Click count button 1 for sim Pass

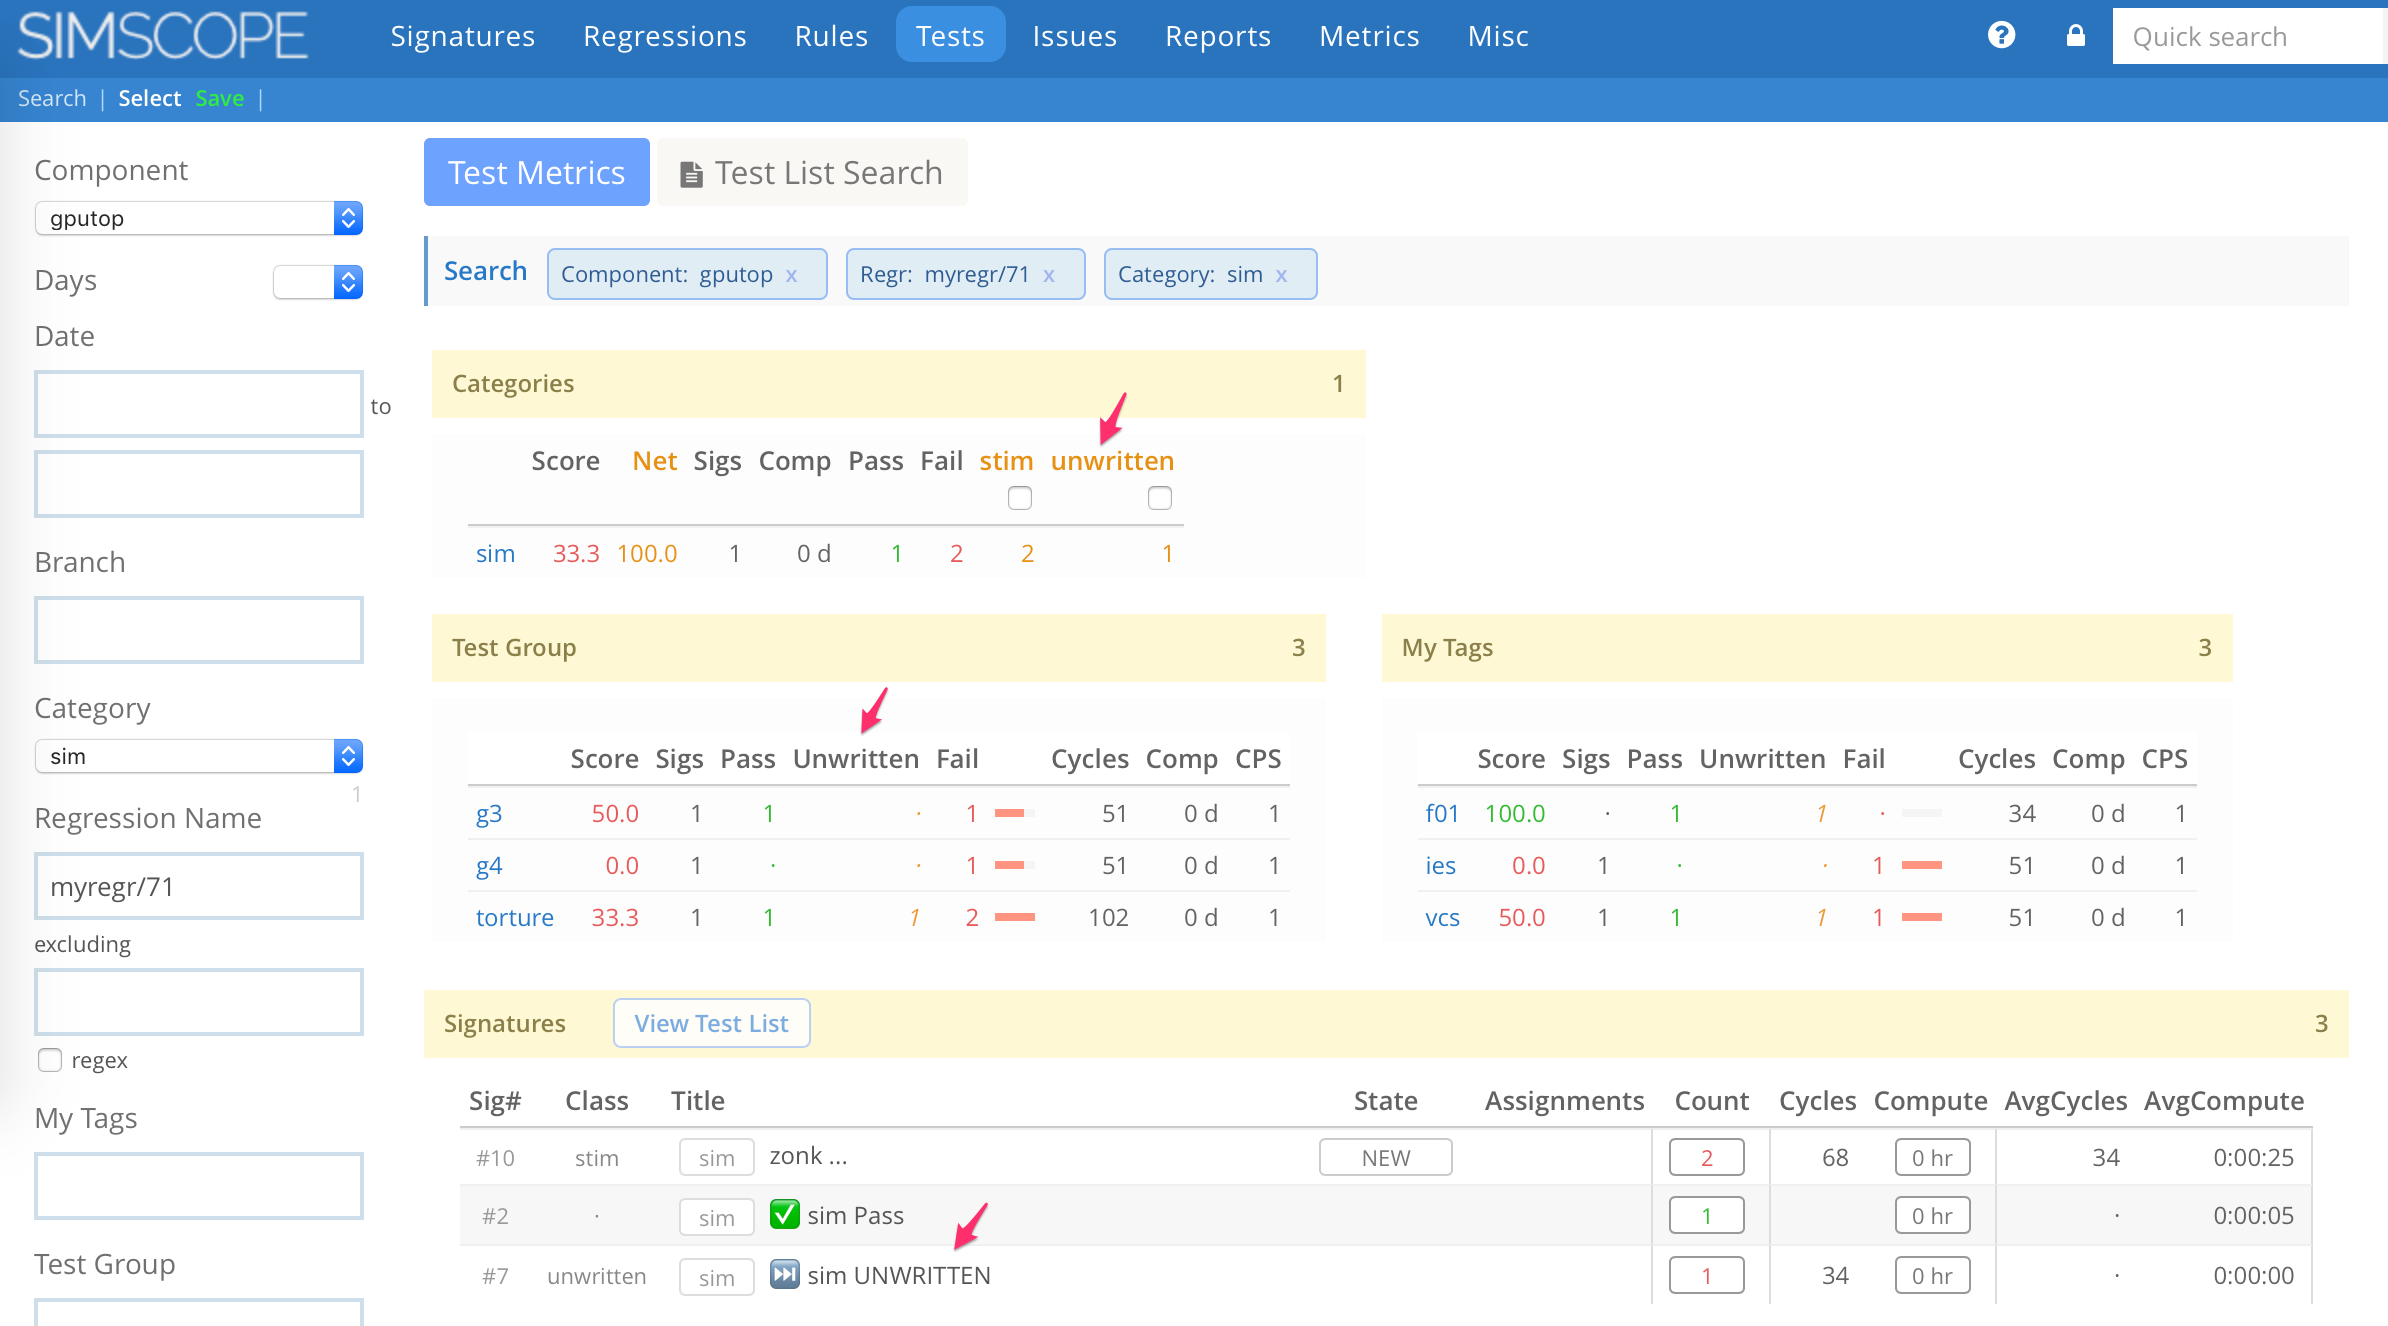(x=1706, y=1216)
